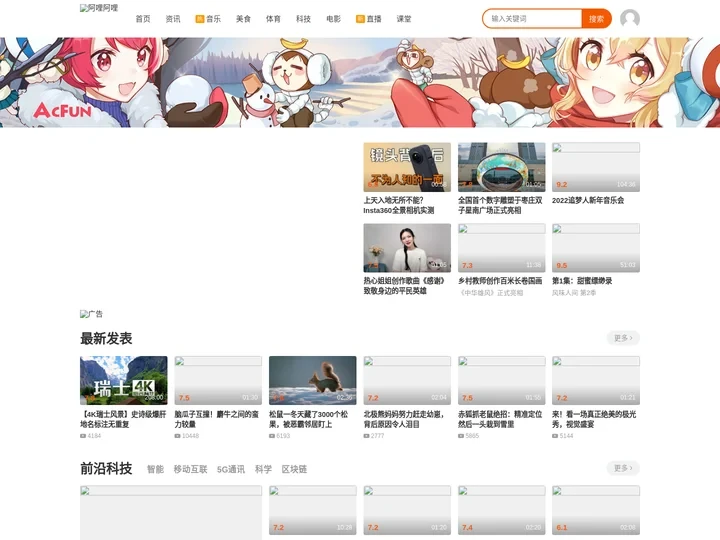This screenshot has height=540, width=720.
Task: Open title link 来！看一场真正绝美的极光秀
Action: tap(594, 419)
